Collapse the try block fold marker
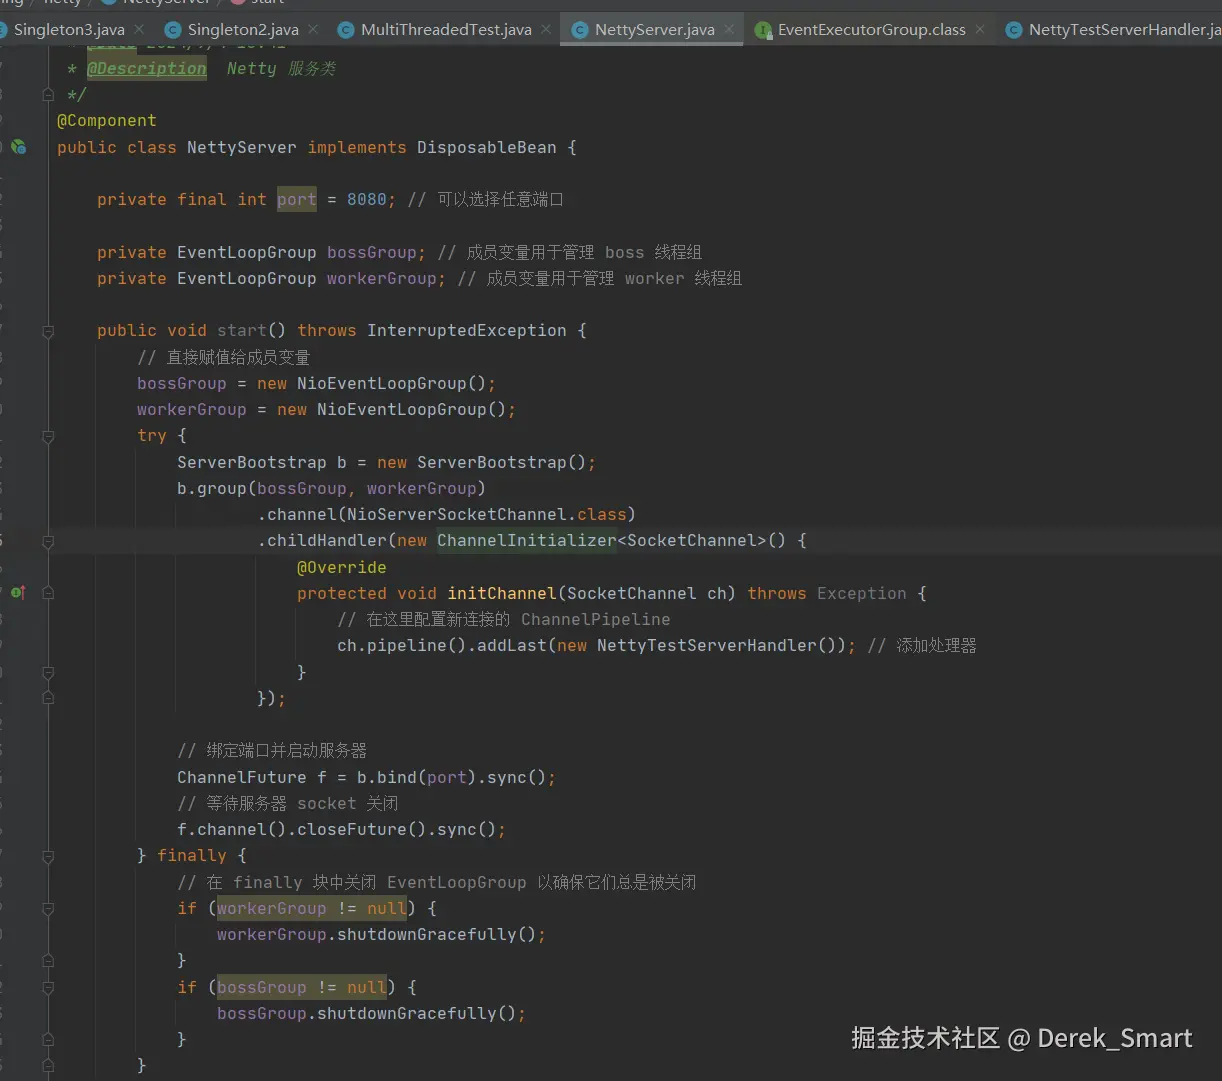The height and width of the screenshot is (1081, 1222). pos(48,437)
